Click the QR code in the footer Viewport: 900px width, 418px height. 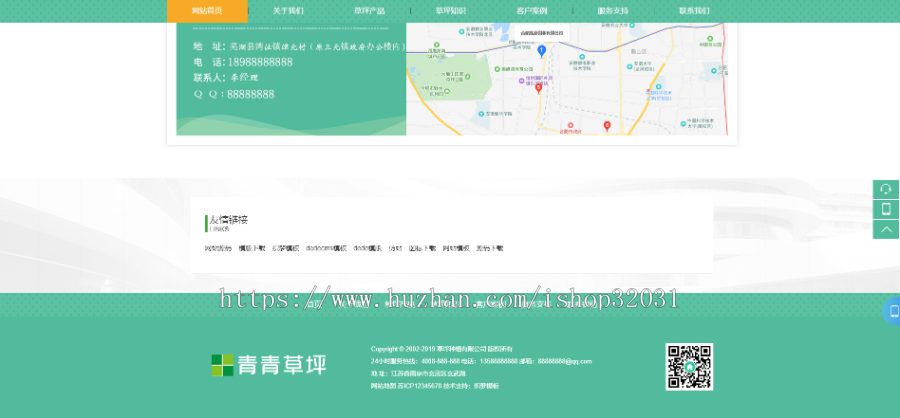(689, 367)
